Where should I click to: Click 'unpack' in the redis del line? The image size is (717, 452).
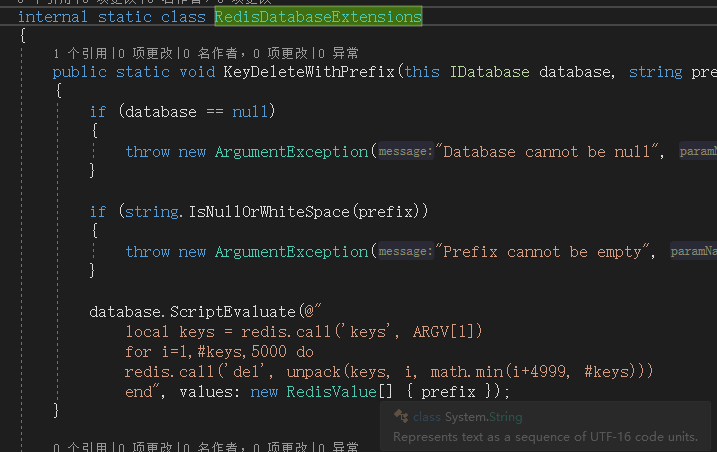313,372
